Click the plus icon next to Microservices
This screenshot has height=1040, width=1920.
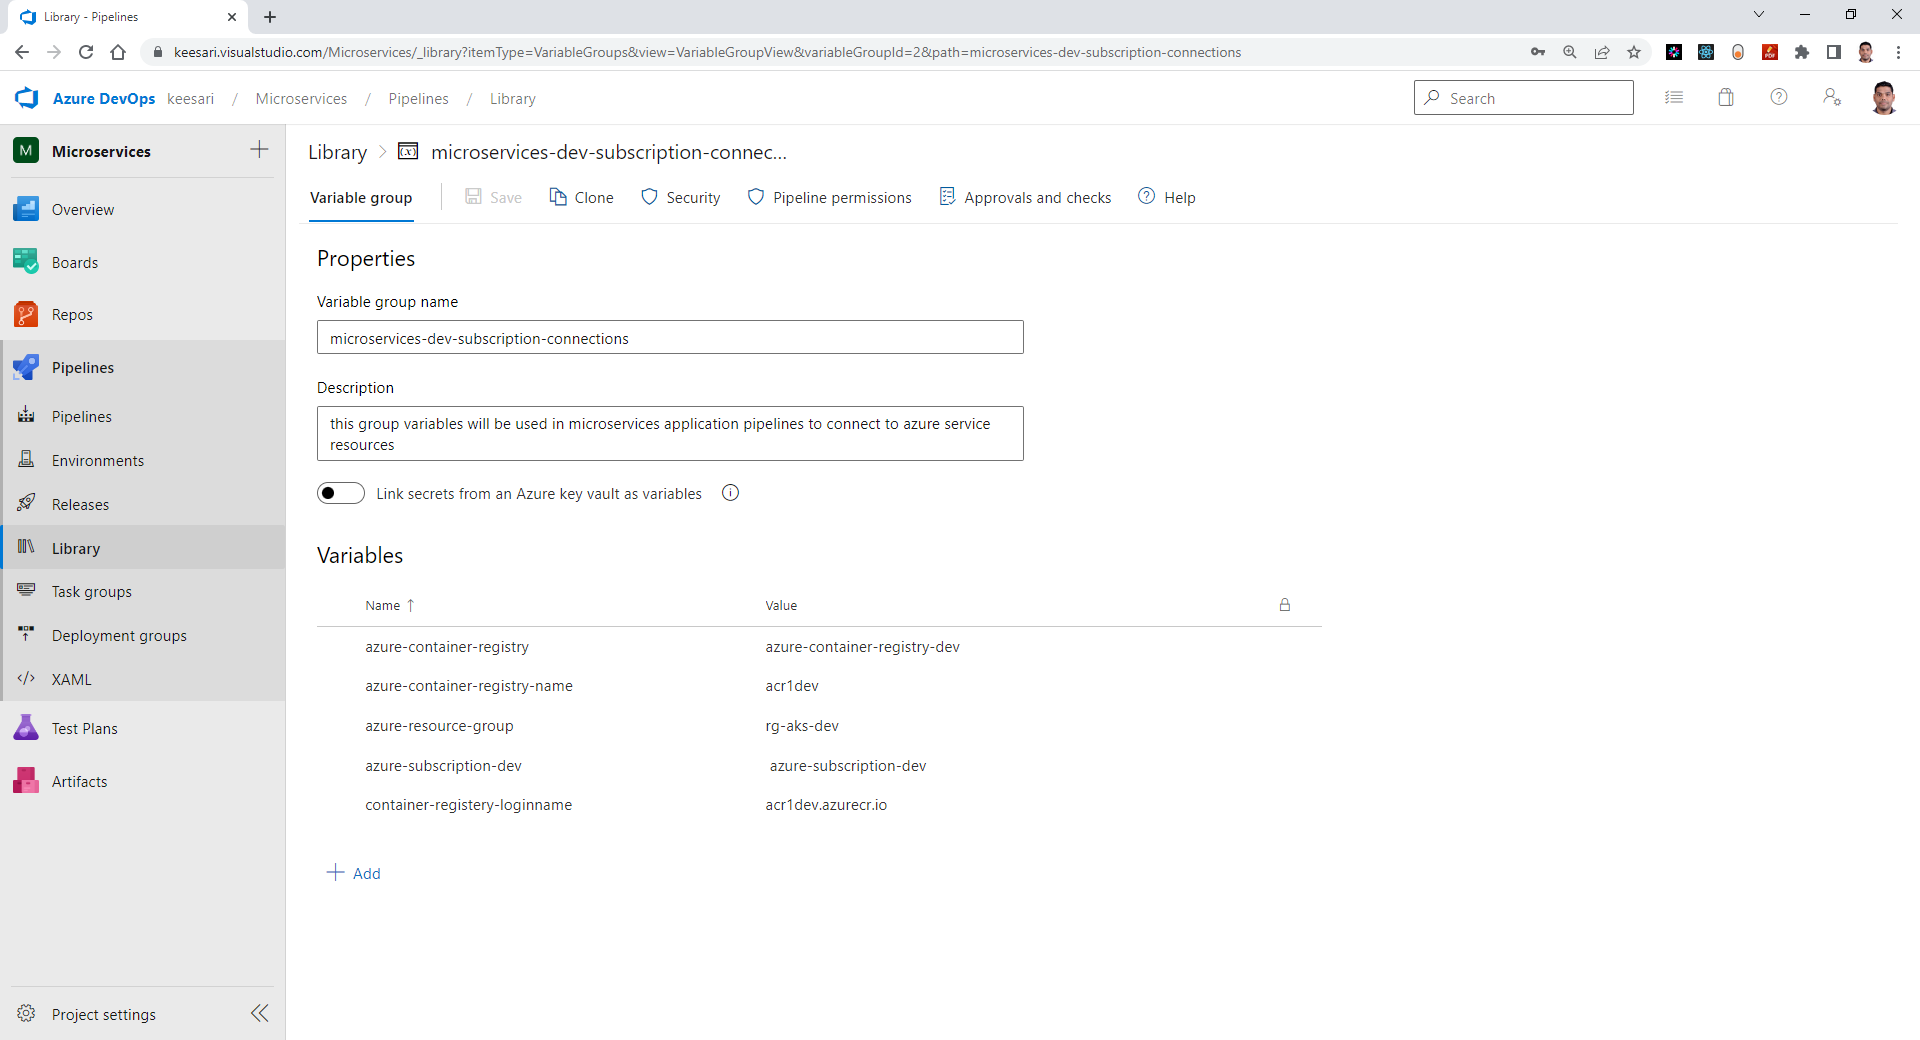pos(259,150)
